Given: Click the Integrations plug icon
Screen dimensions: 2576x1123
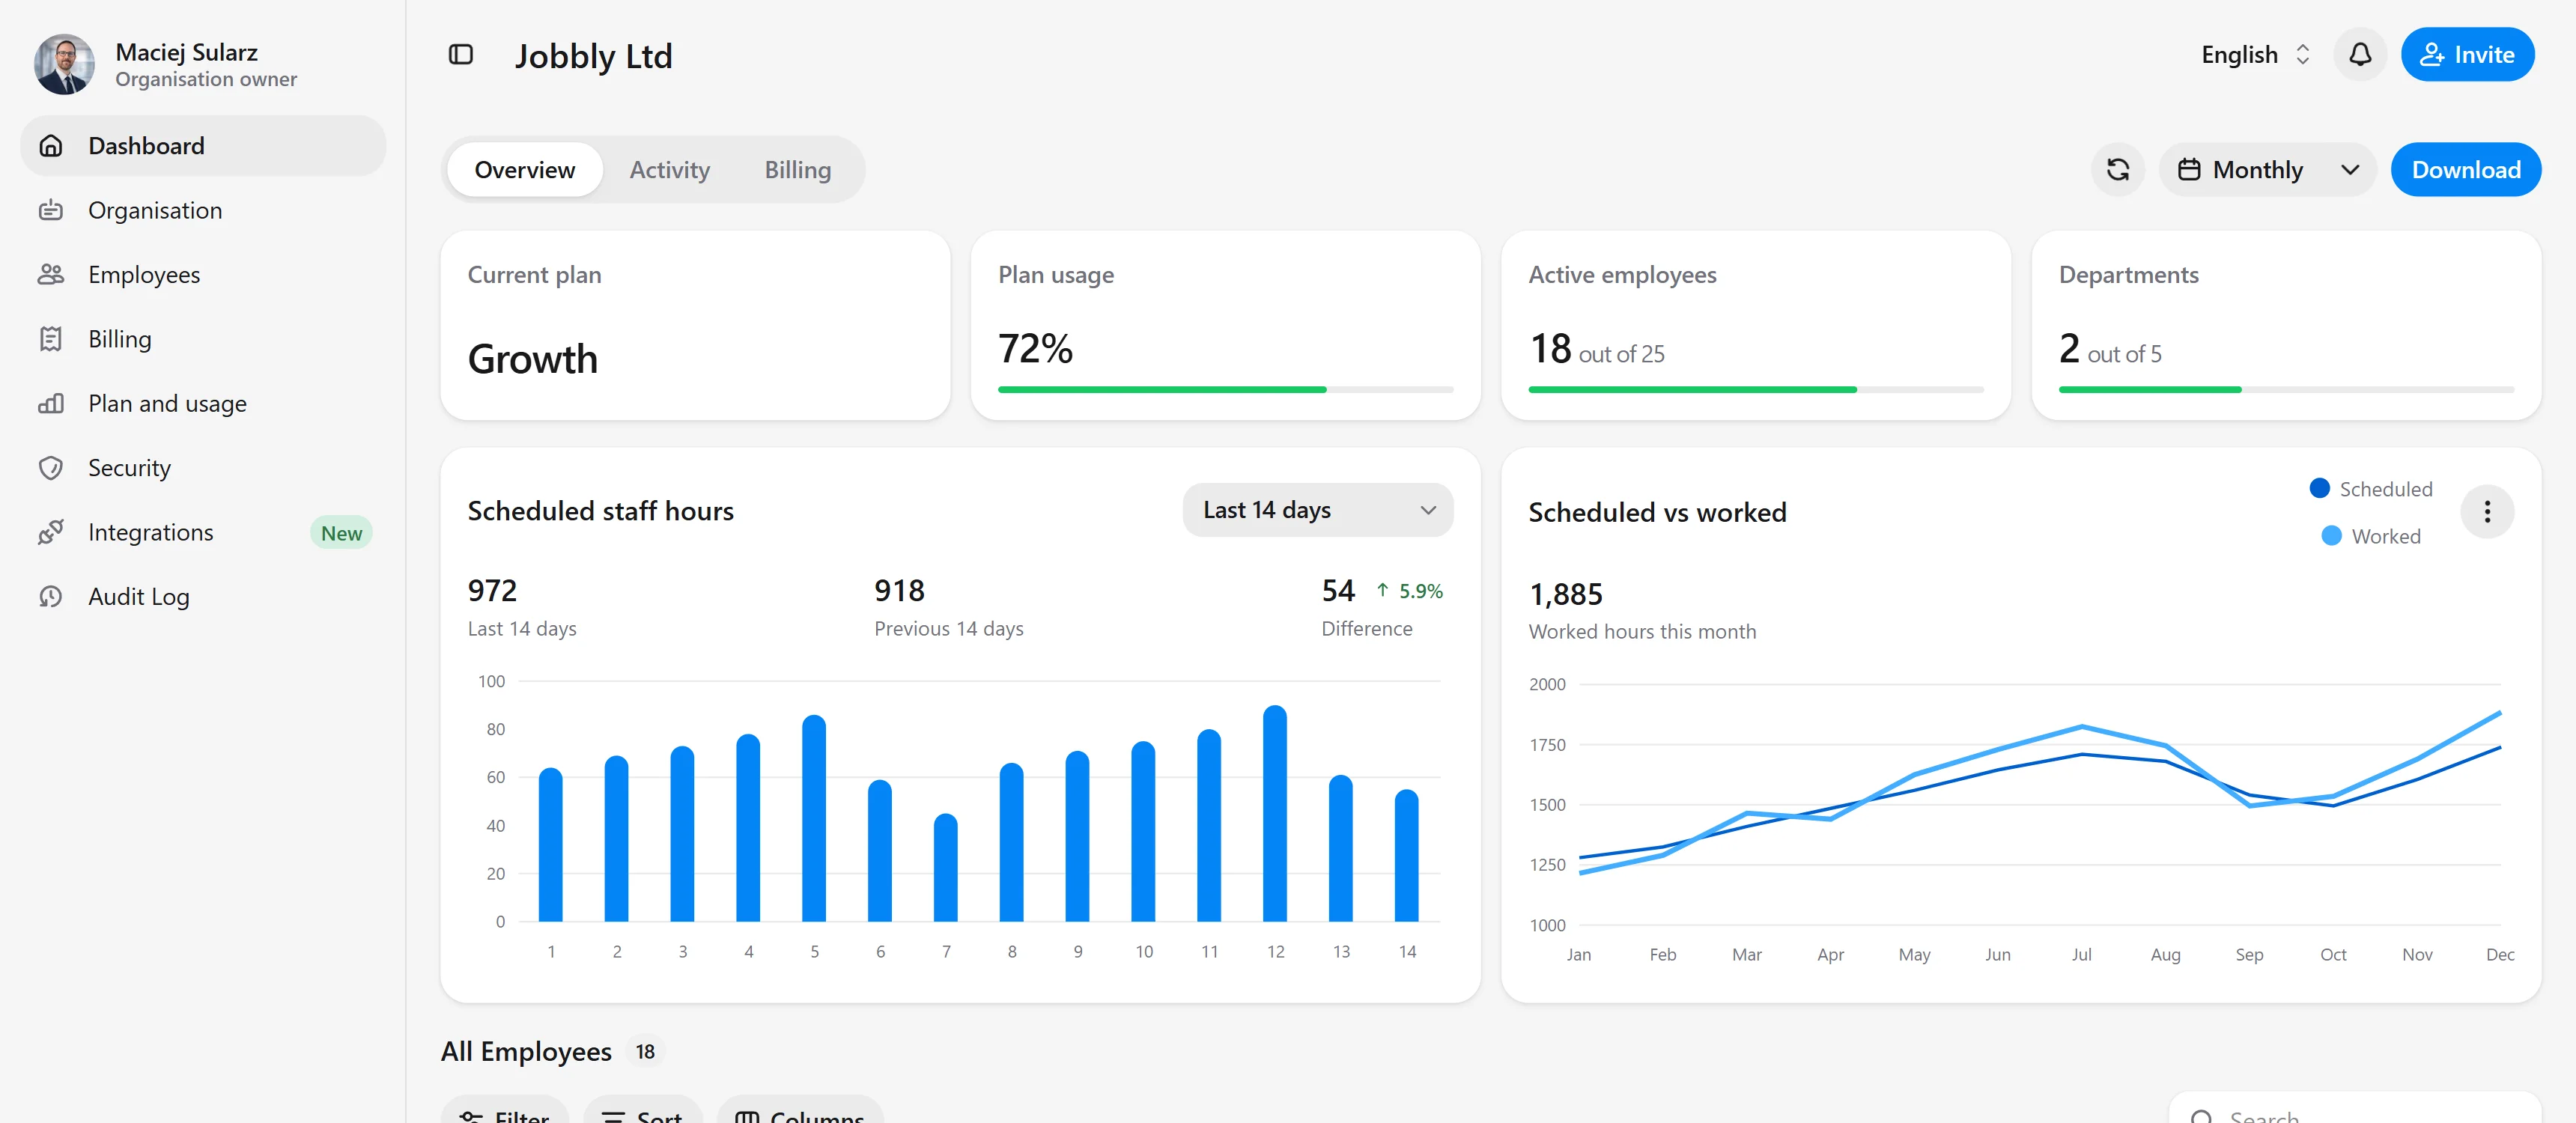Looking at the screenshot, I should pos(51,532).
